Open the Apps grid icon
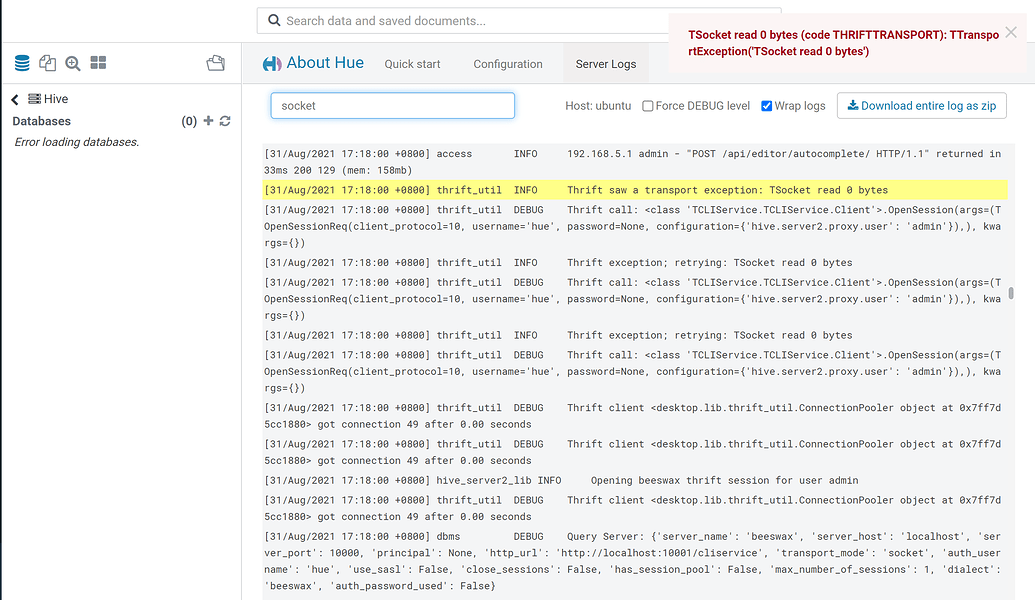Viewport: 1035px width, 600px height. (x=97, y=62)
